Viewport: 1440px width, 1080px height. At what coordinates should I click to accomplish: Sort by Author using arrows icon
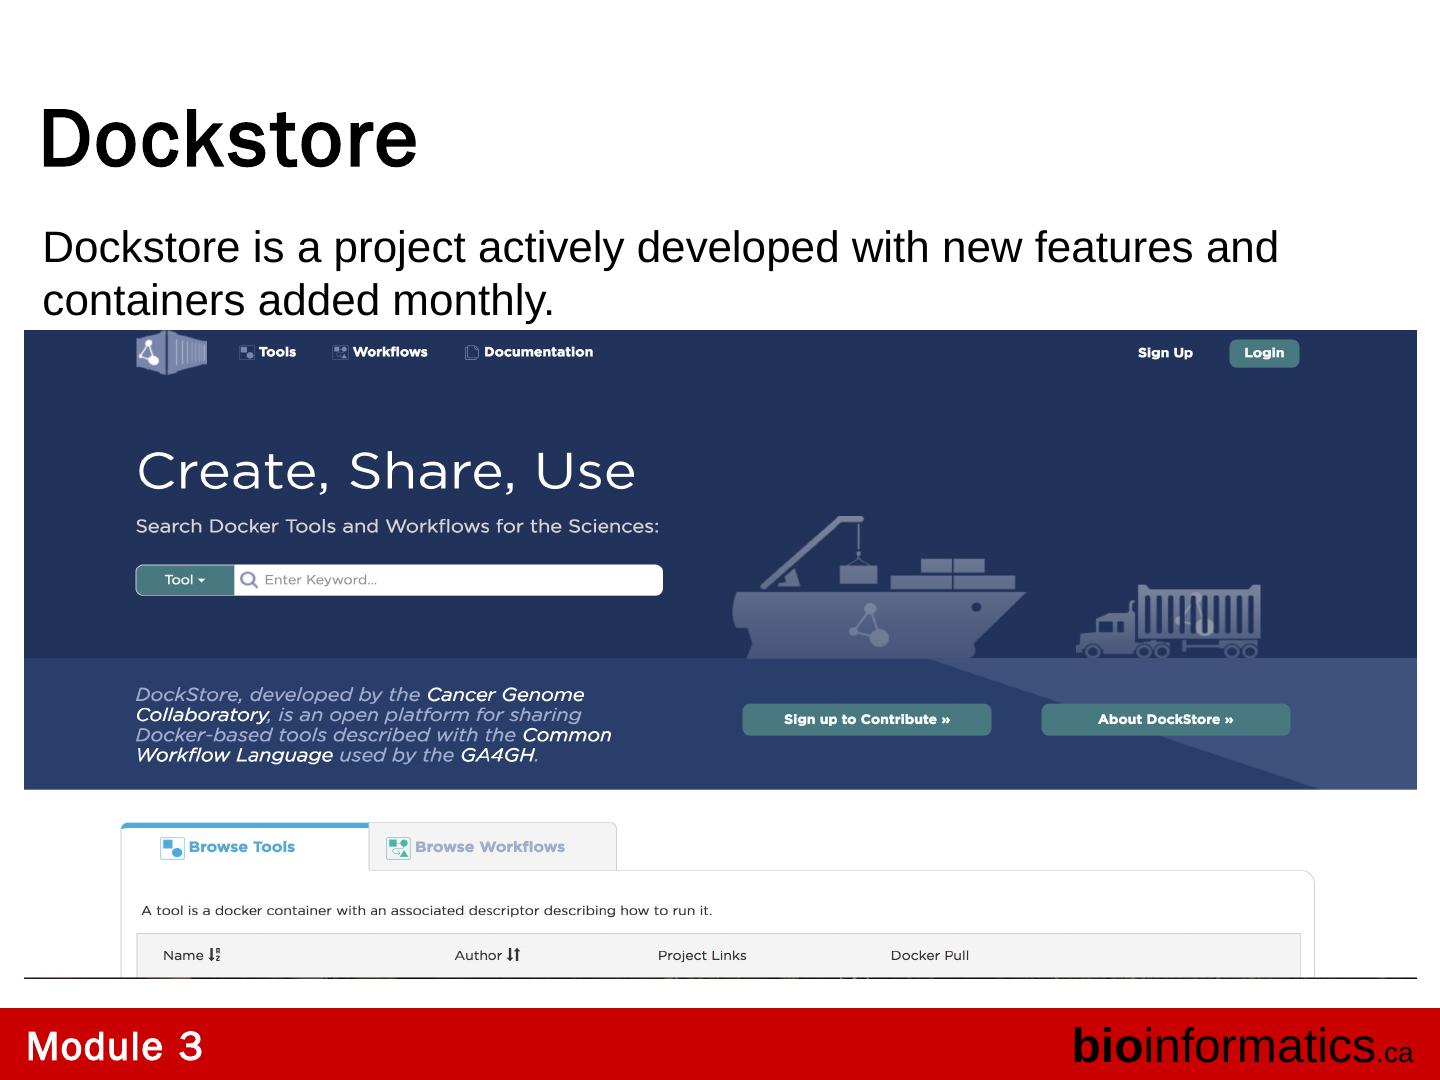(x=514, y=956)
